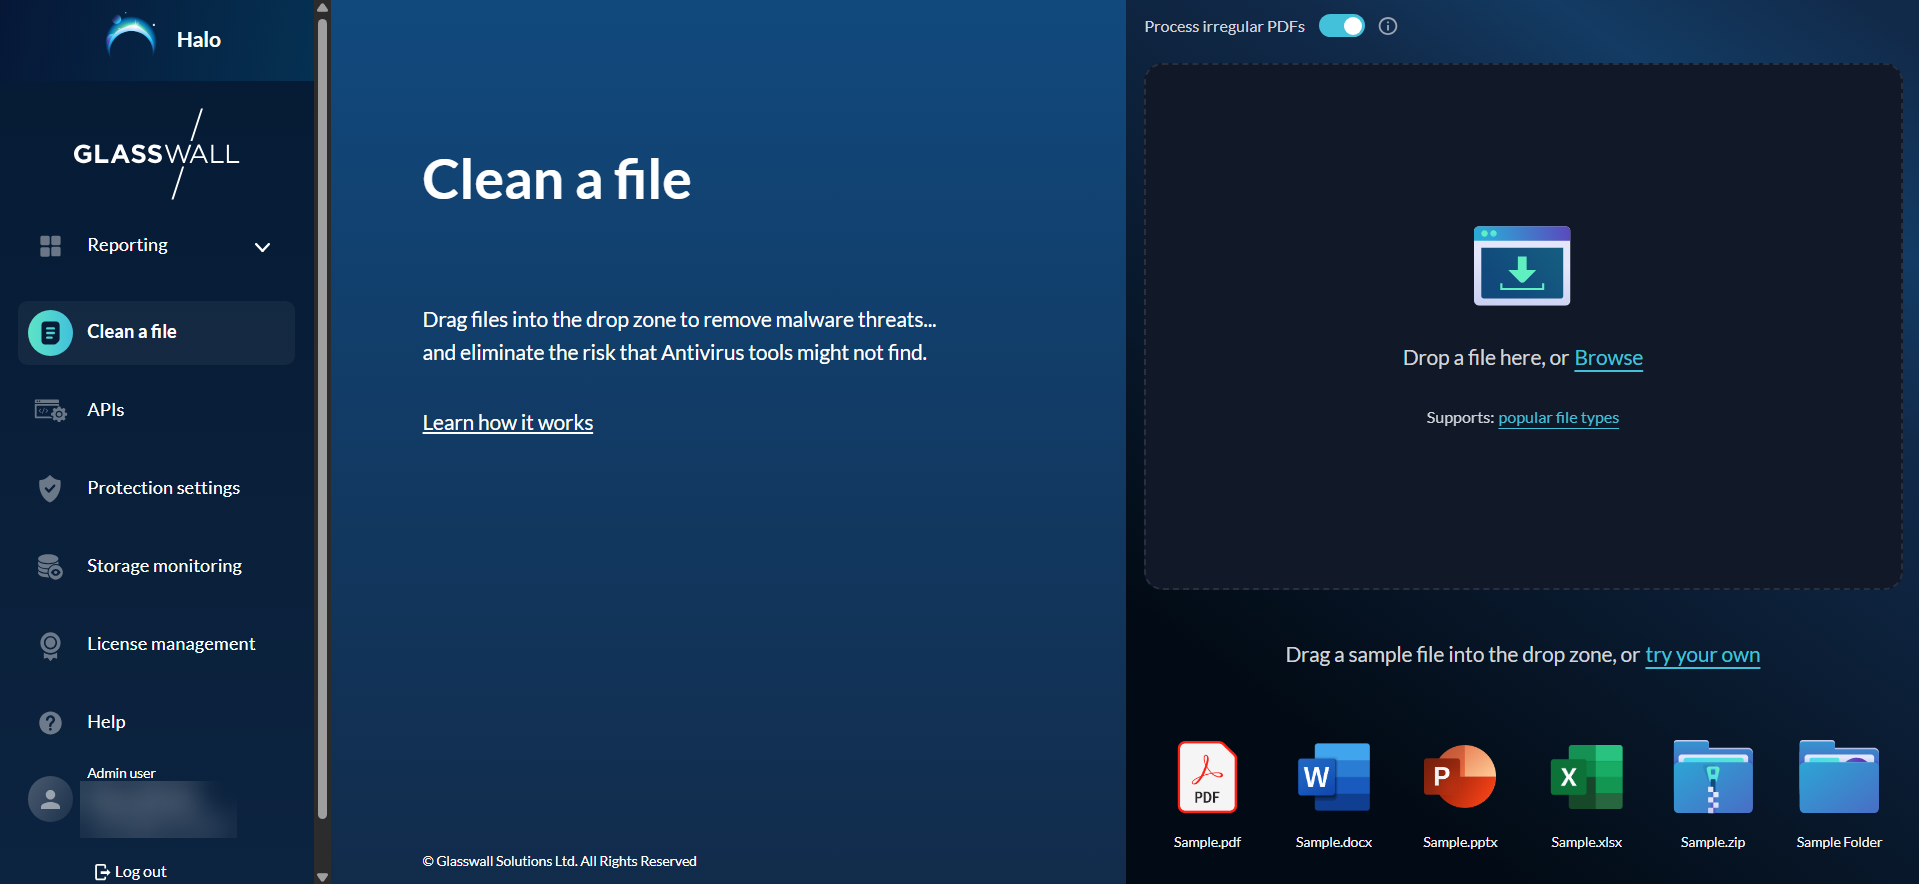The width and height of the screenshot is (1919, 884).
Task: Select the Sample Folder icon
Action: tap(1838, 777)
